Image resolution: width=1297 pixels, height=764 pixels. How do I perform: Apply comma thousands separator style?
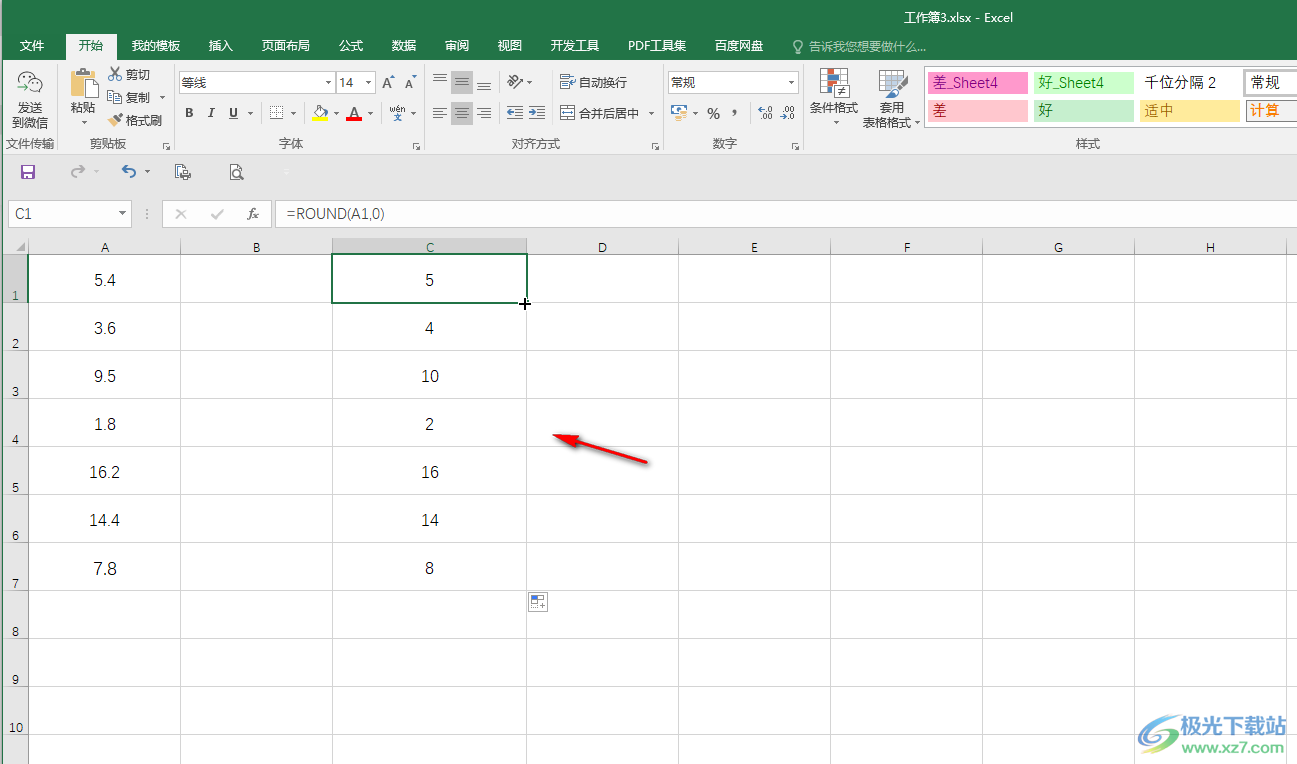(x=735, y=113)
